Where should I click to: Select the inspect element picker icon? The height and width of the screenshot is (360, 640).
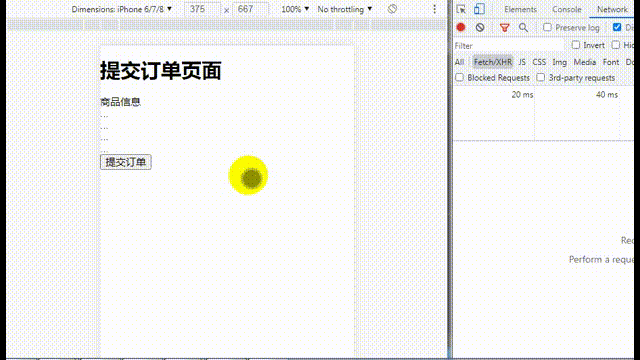point(461,9)
